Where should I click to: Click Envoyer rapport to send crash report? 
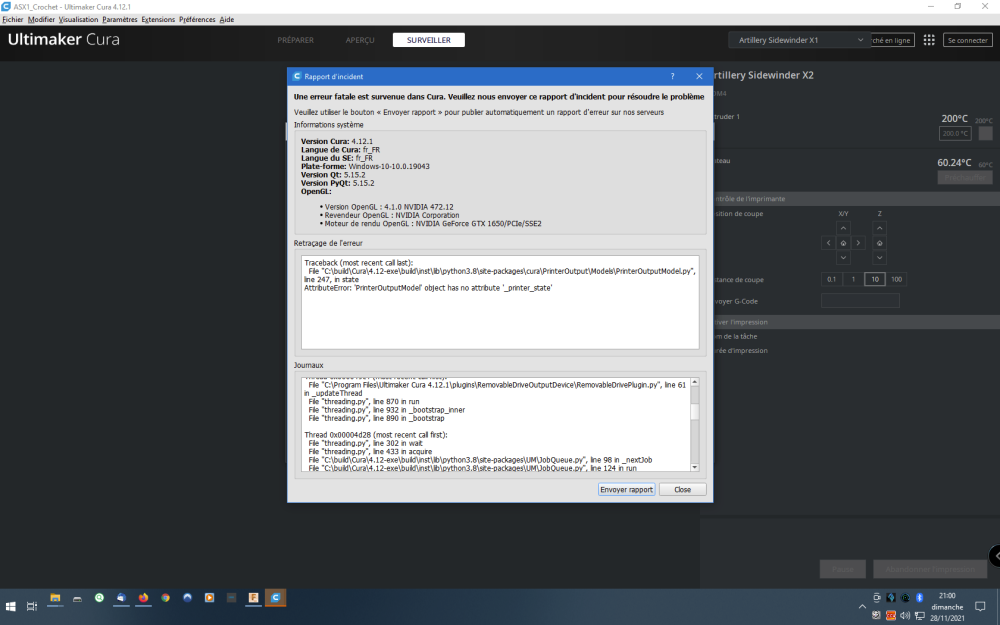click(x=626, y=489)
